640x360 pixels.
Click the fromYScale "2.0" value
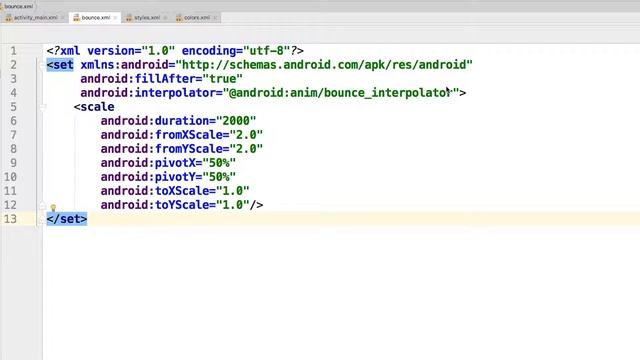click(x=246, y=149)
